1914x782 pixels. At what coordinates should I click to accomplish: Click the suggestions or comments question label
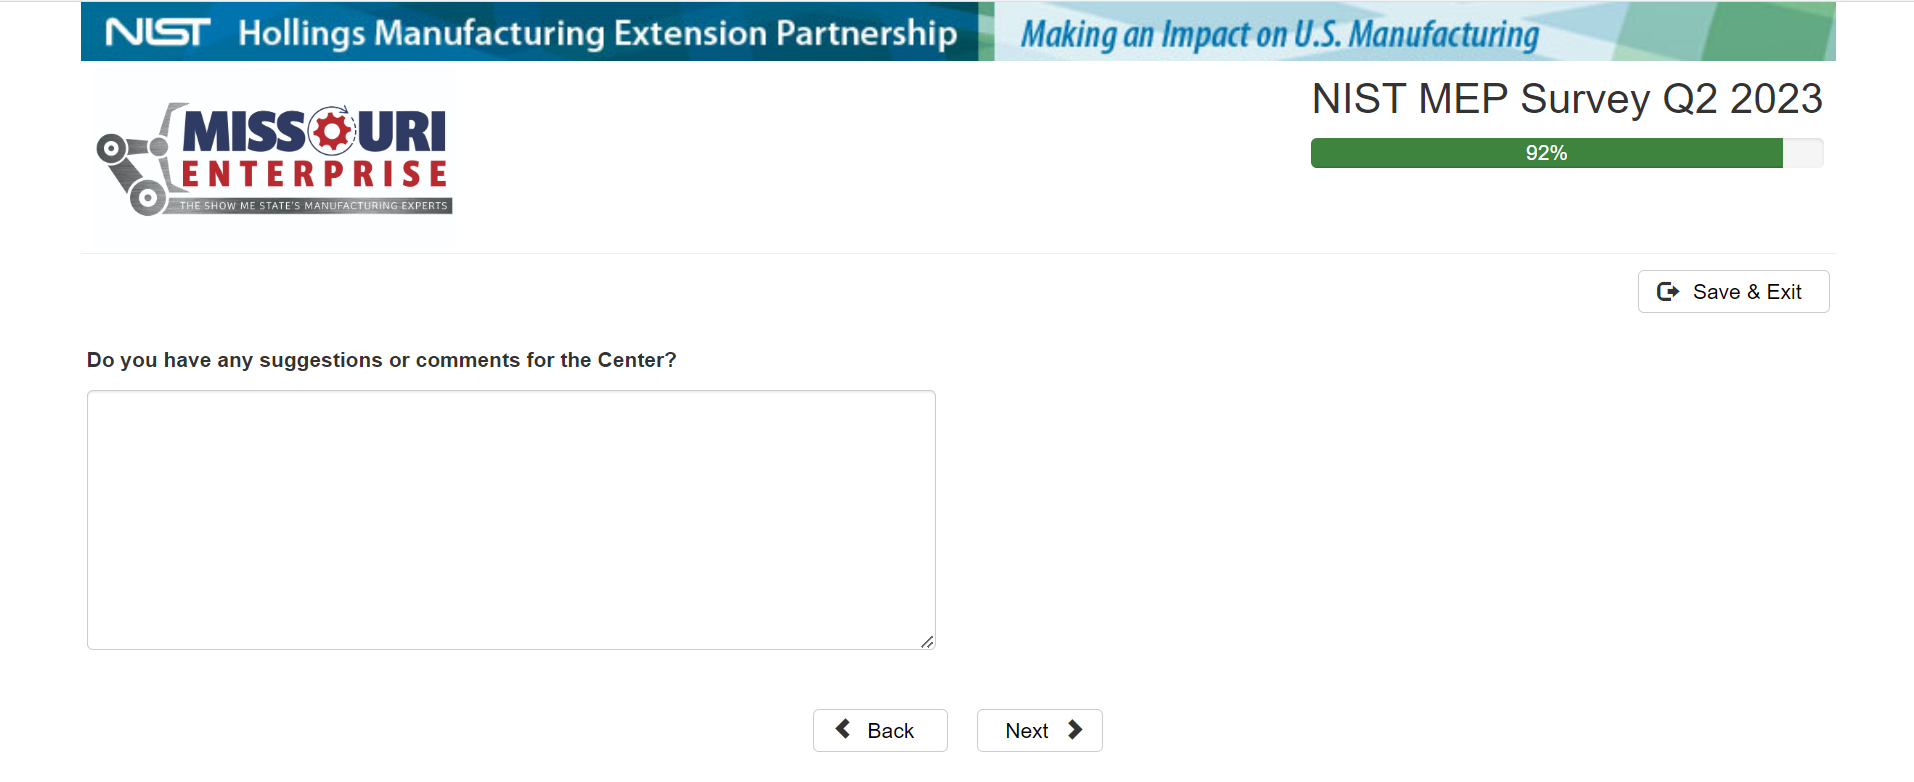pyautogui.click(x=381, y=360)
